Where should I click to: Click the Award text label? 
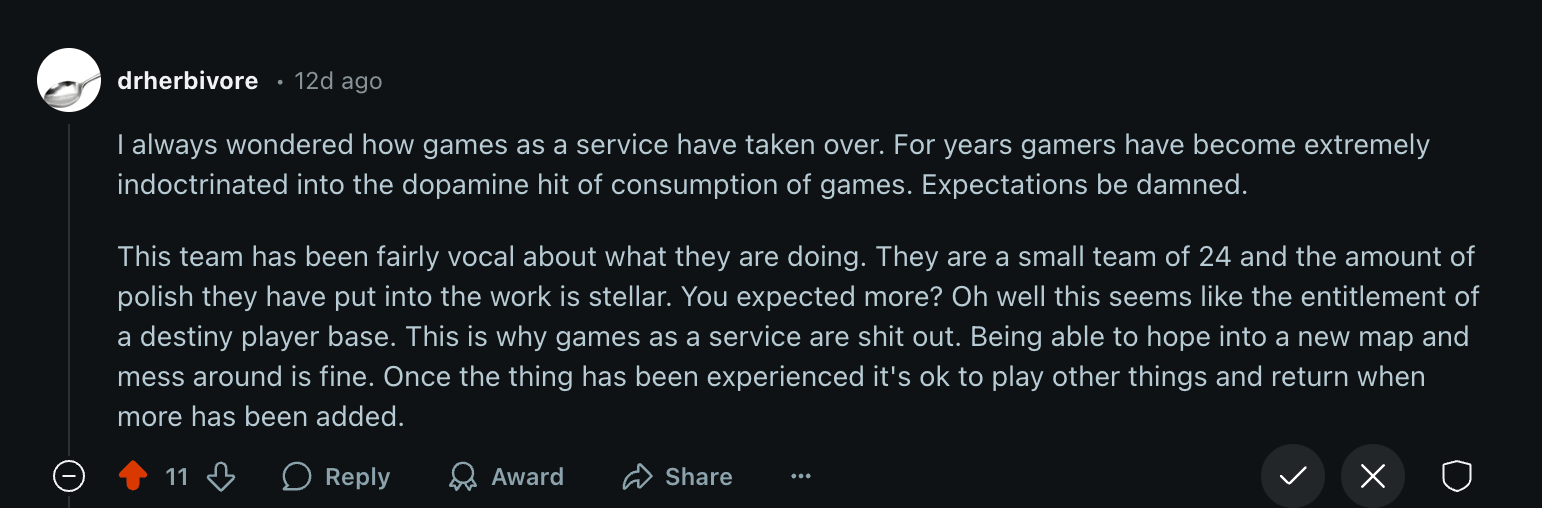(527, 477)
